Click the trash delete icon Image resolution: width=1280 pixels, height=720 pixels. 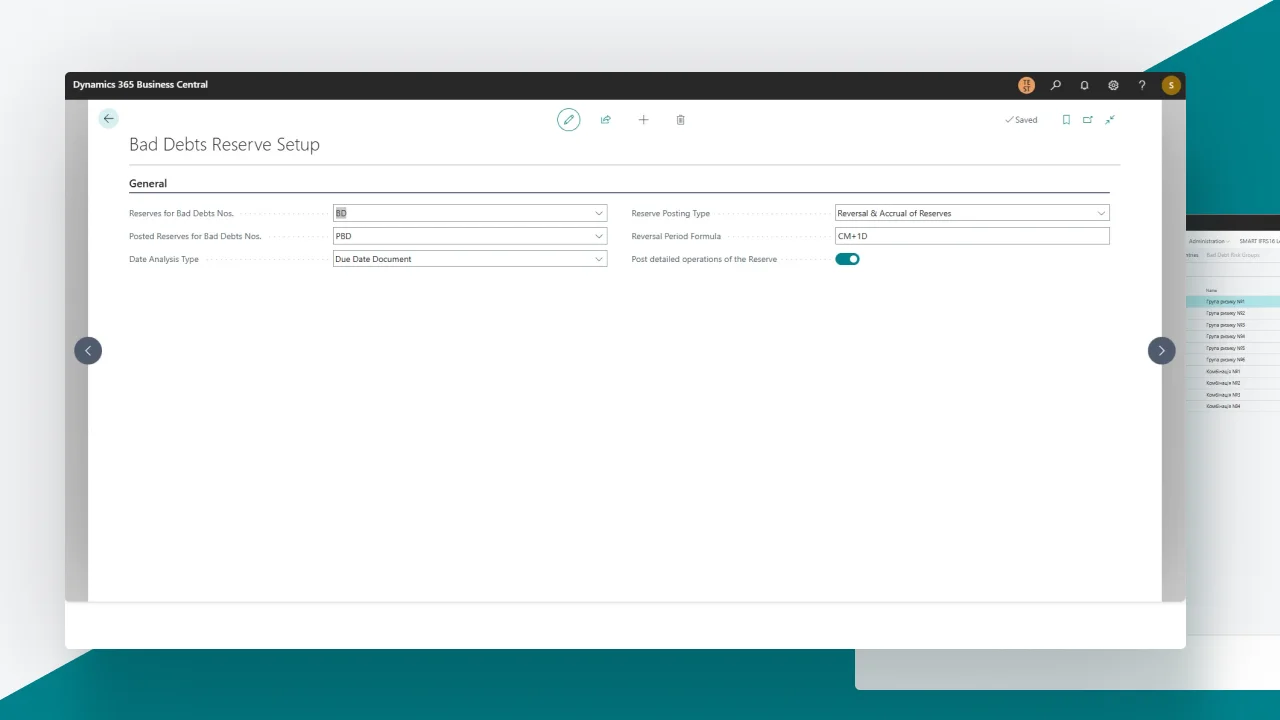tap(681, 120)
